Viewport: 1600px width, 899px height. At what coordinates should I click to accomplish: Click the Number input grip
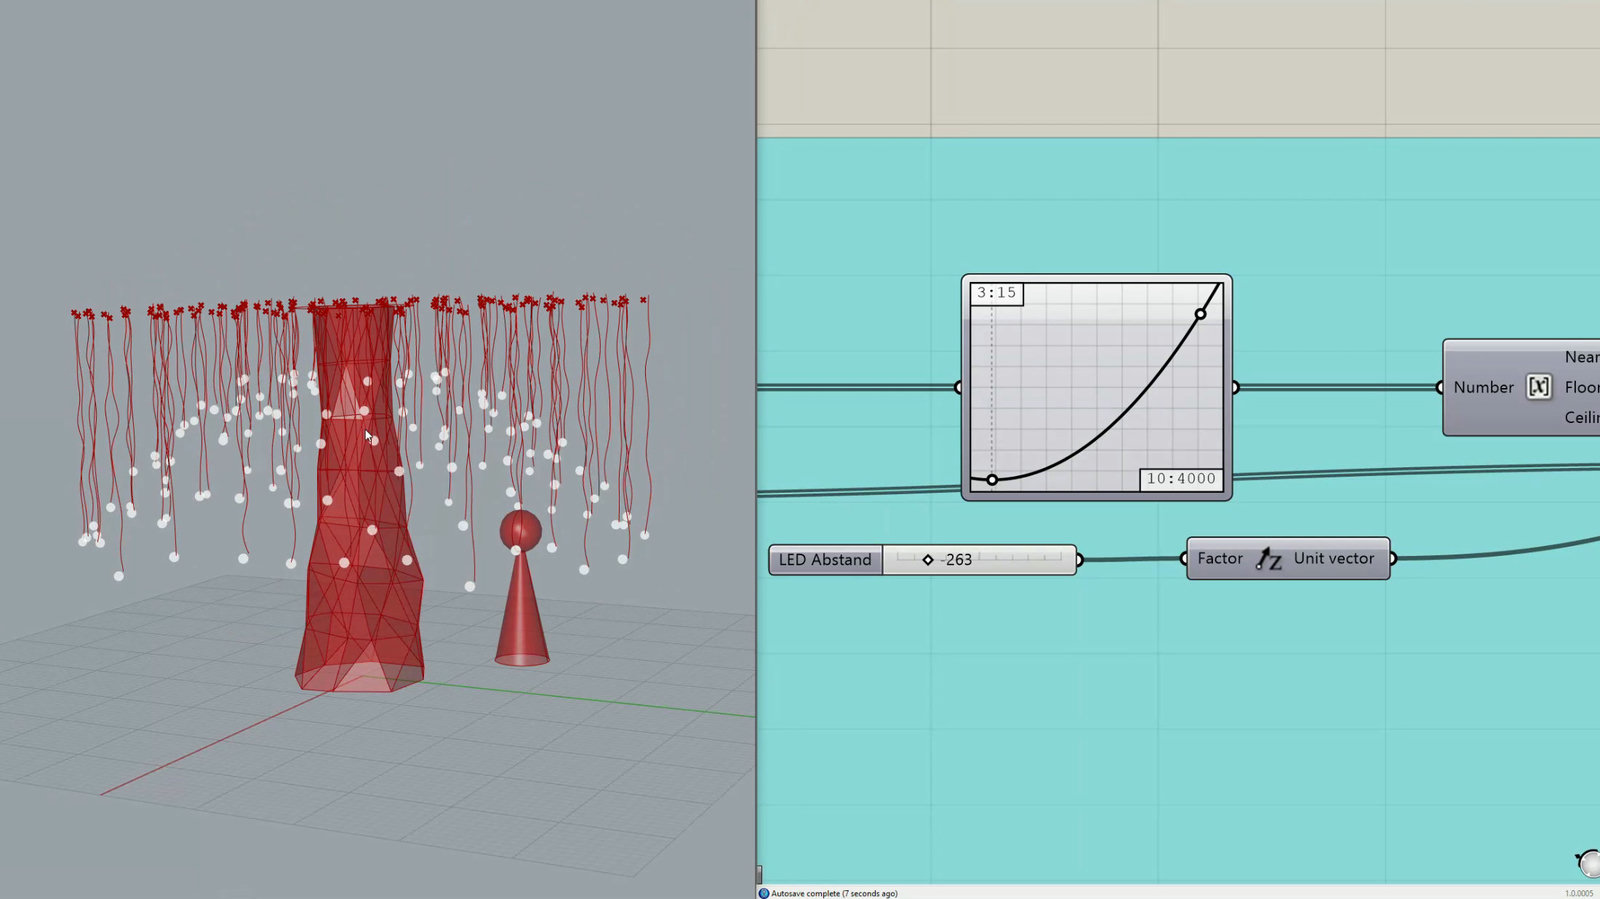[x=1441, y=387]
